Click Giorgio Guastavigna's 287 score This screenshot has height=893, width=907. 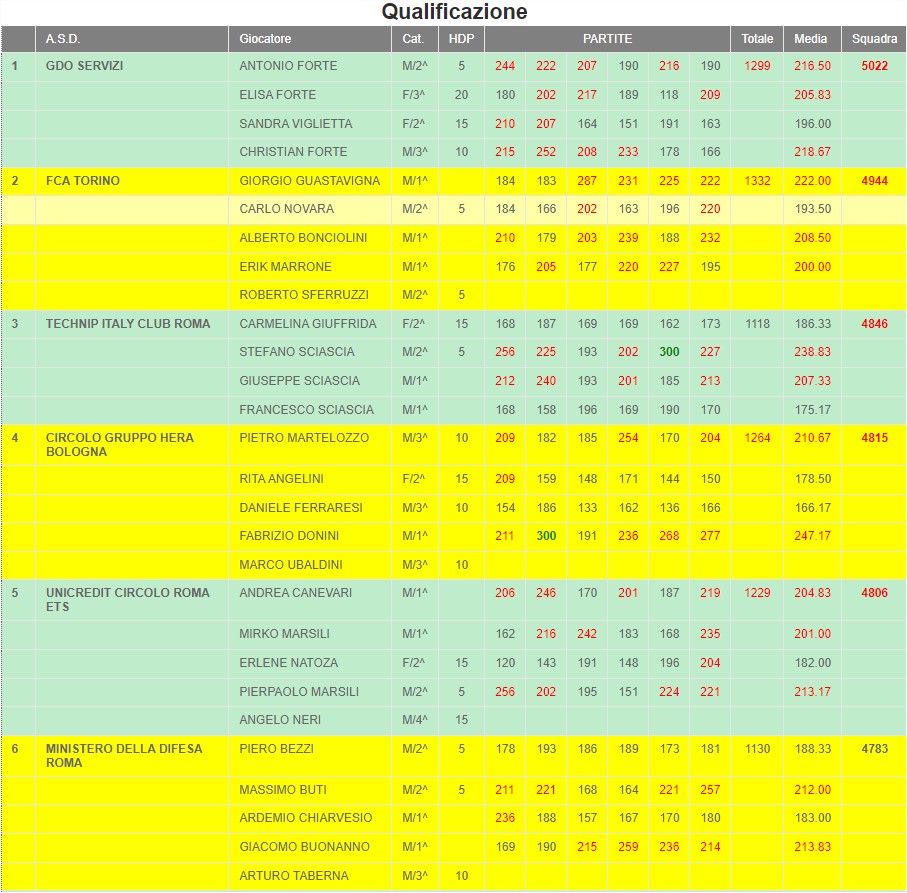tap(587, 181)
